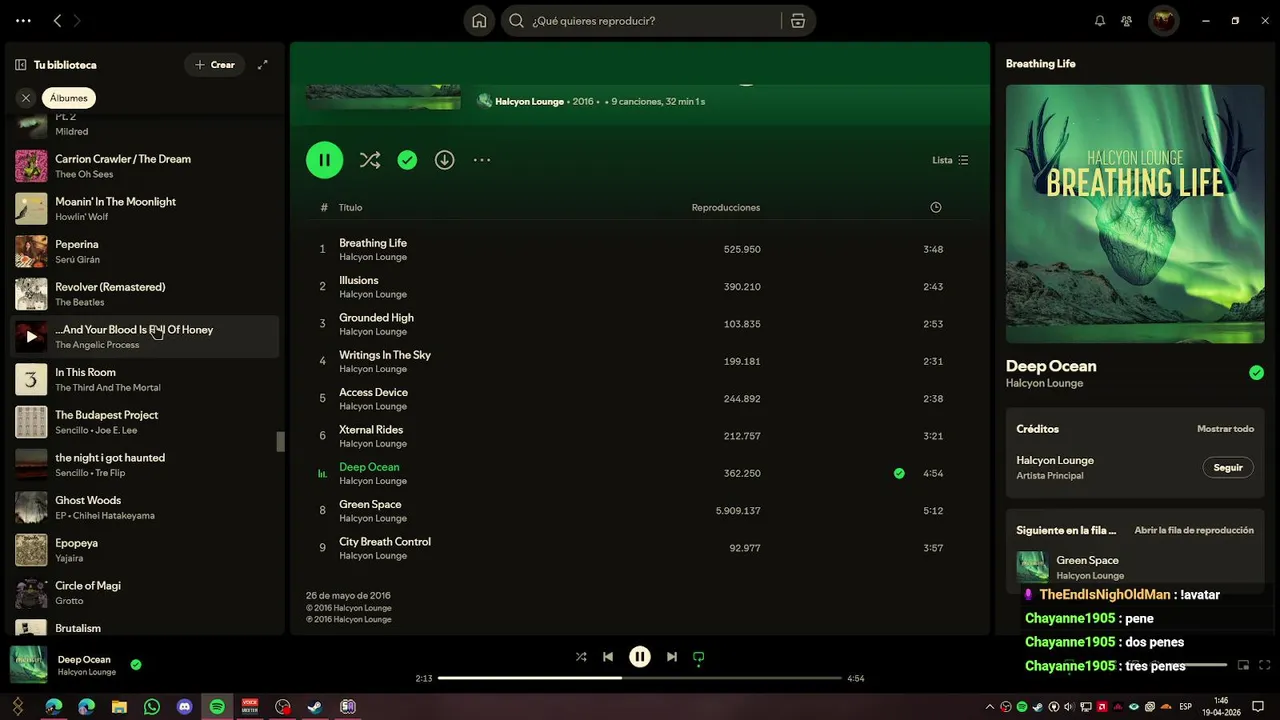
Task: Open the three-dots app menu
Action: 23,20
